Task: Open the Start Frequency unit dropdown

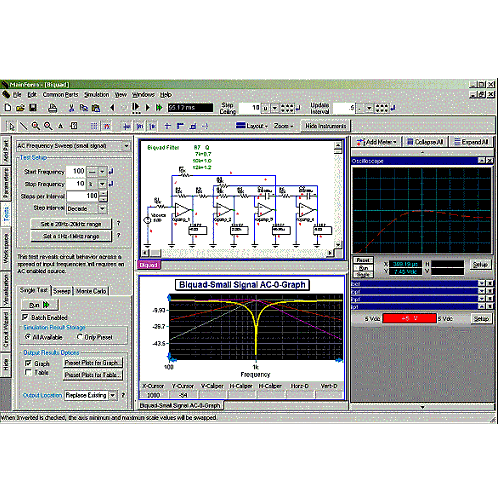Action: click(102, 172)
